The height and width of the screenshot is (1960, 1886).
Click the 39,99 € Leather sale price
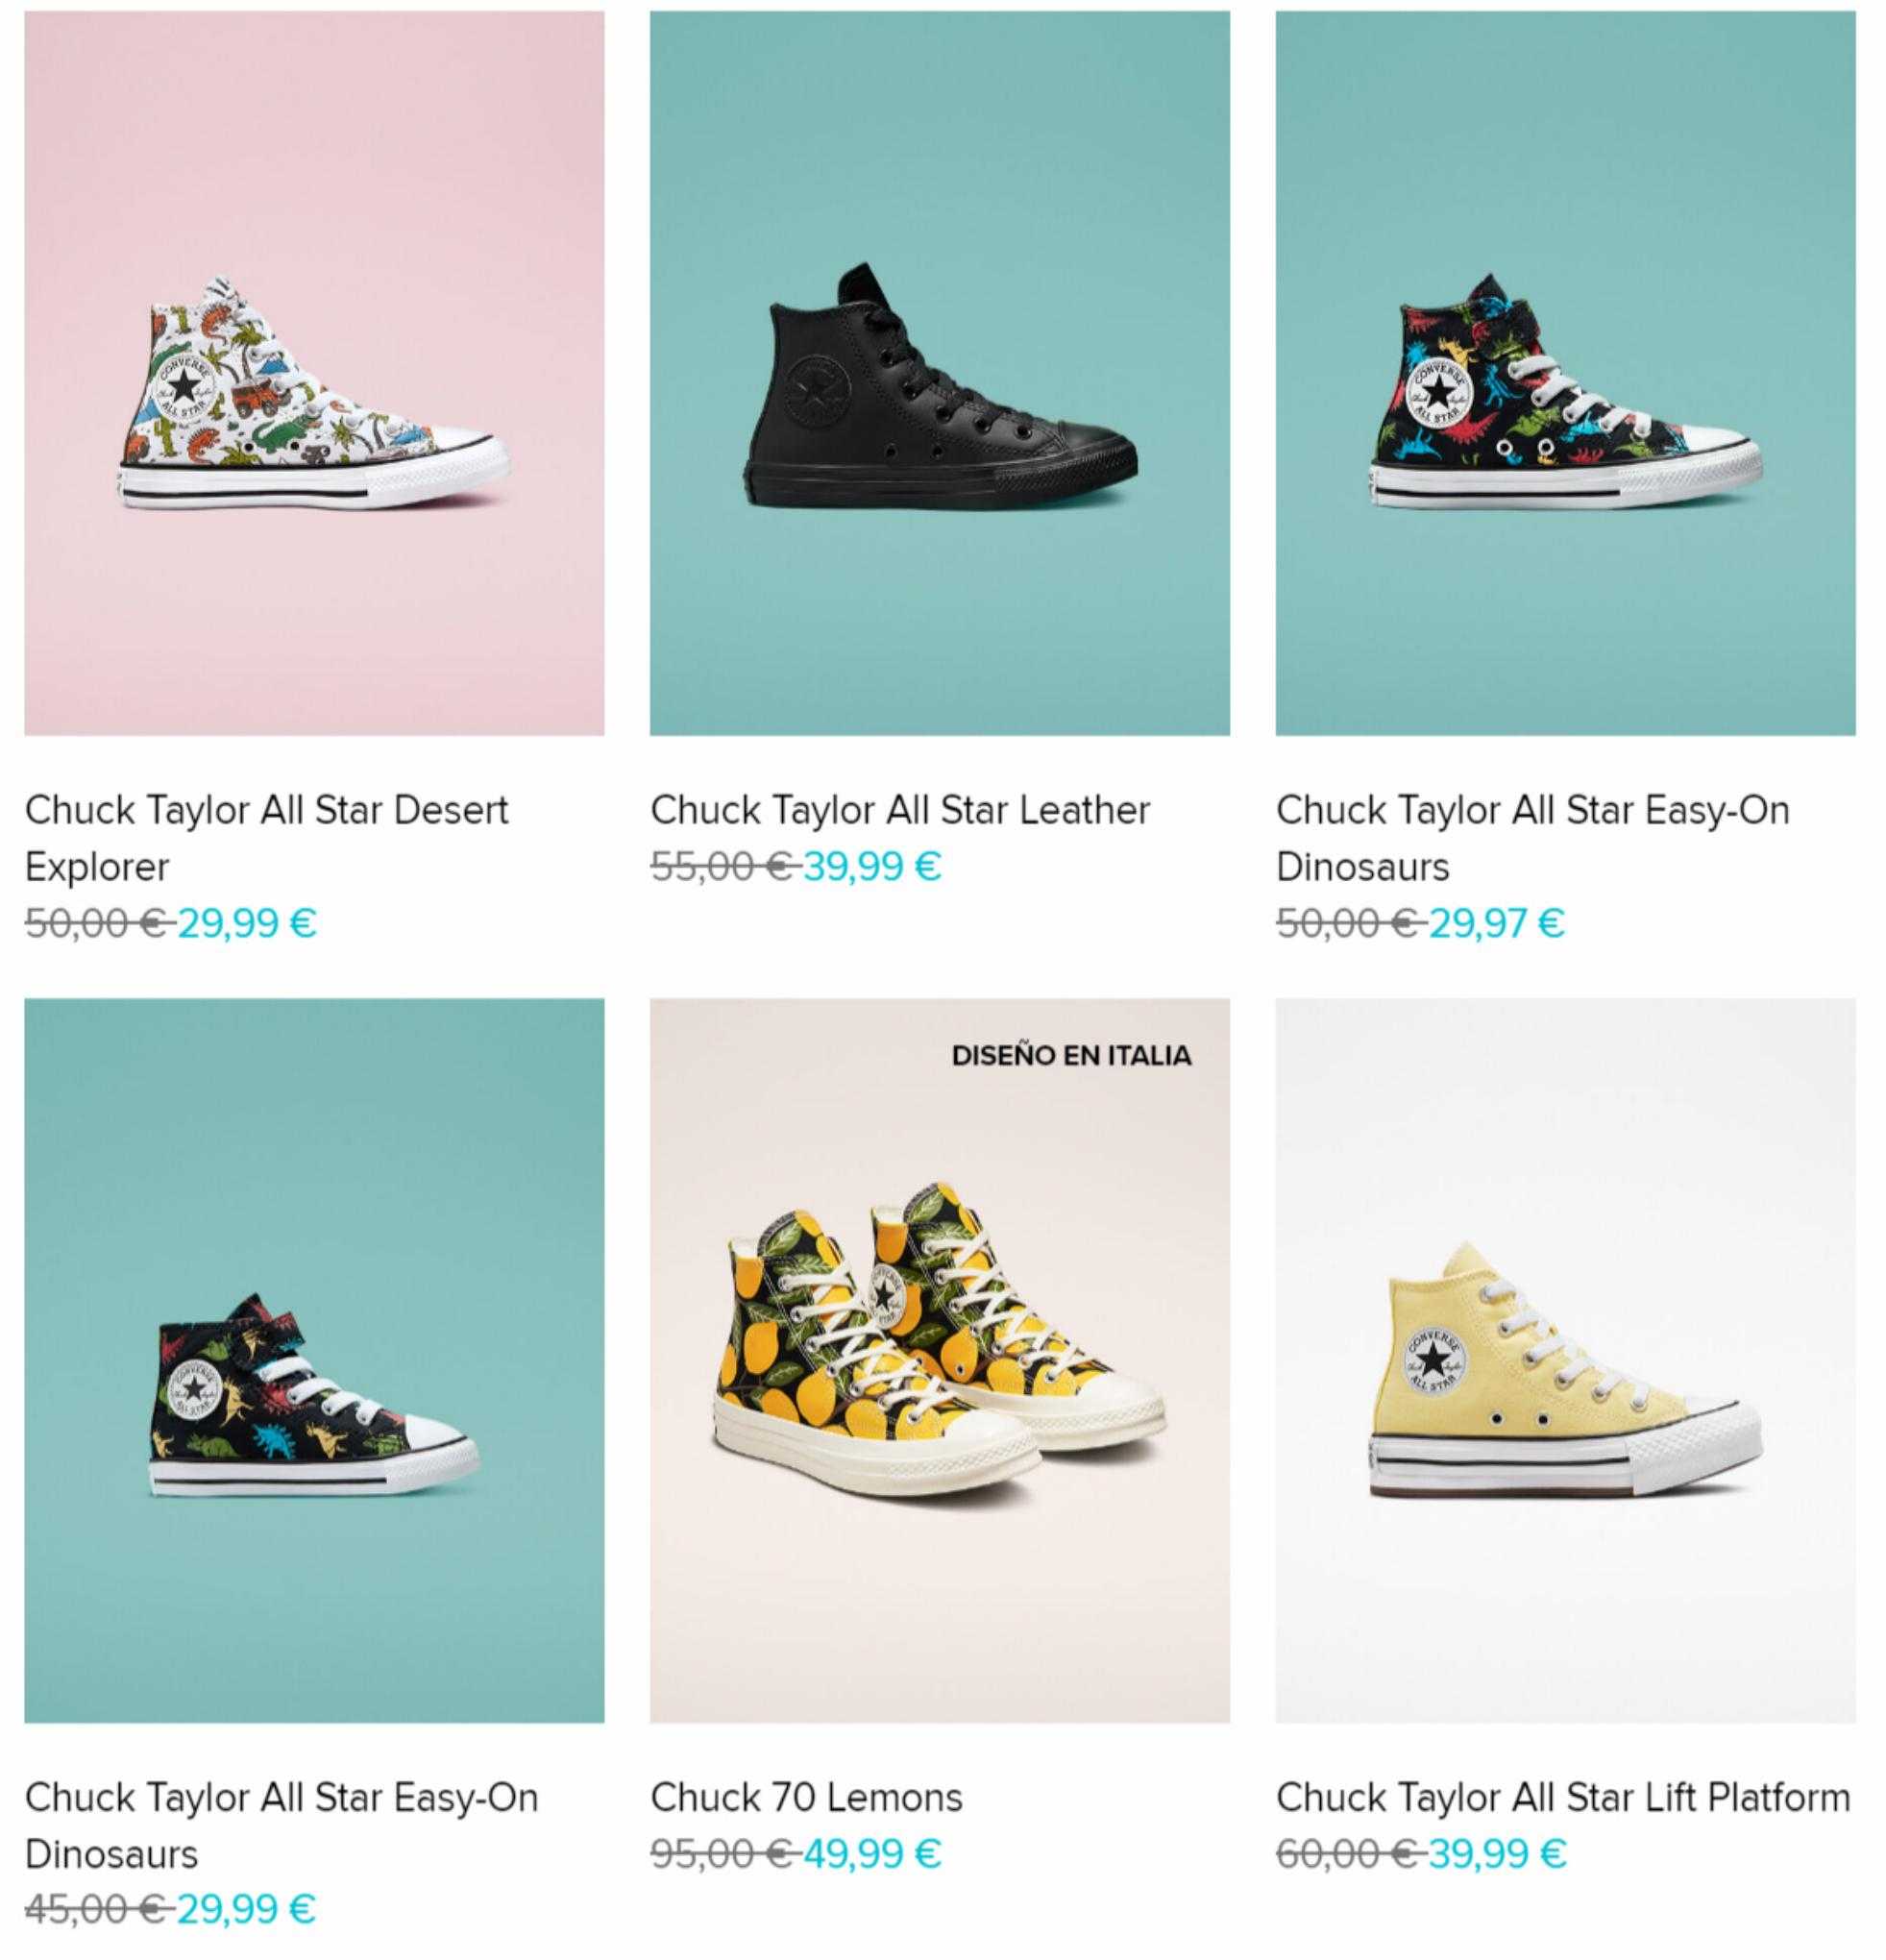(x=872, y=866)
